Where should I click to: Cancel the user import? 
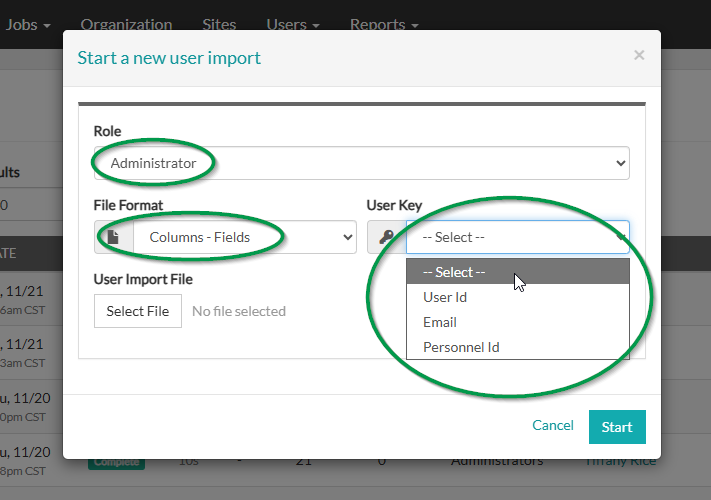[553, 425]
